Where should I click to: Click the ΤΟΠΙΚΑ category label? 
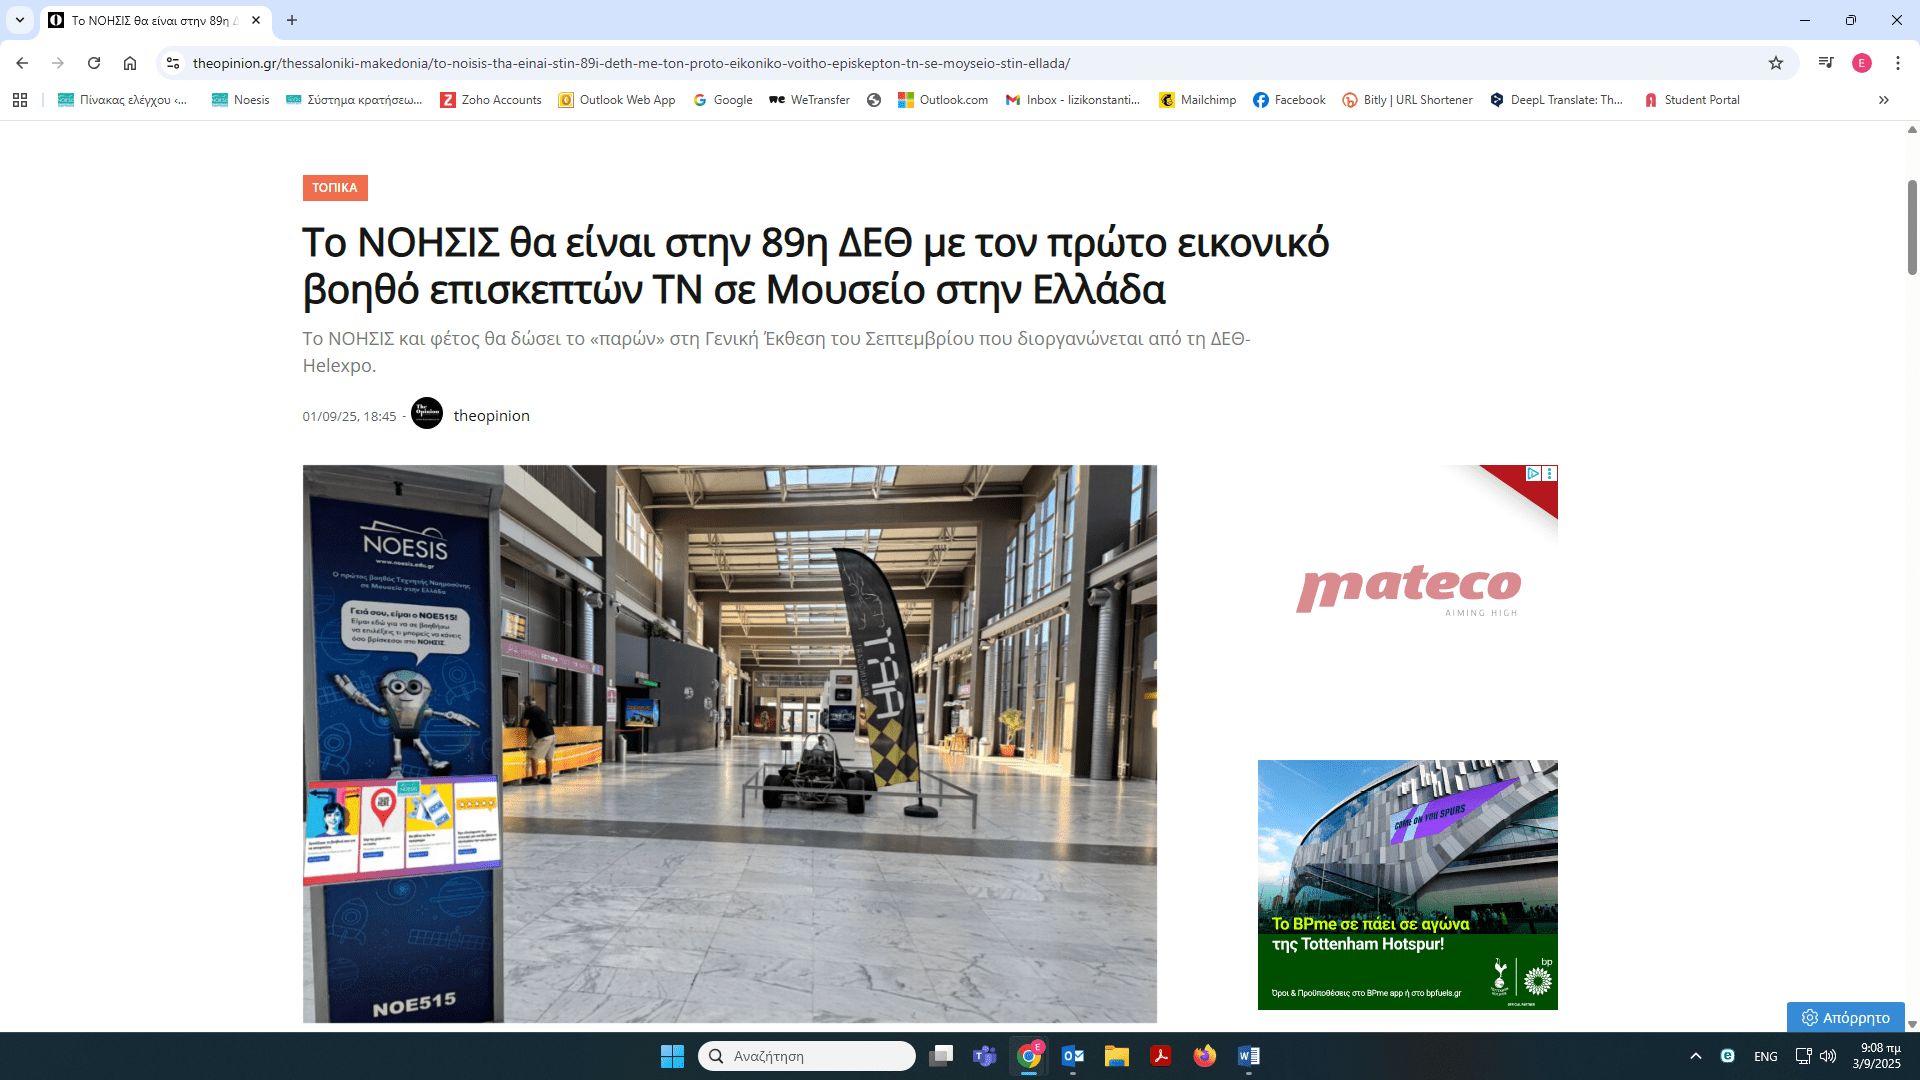(335, 188)
